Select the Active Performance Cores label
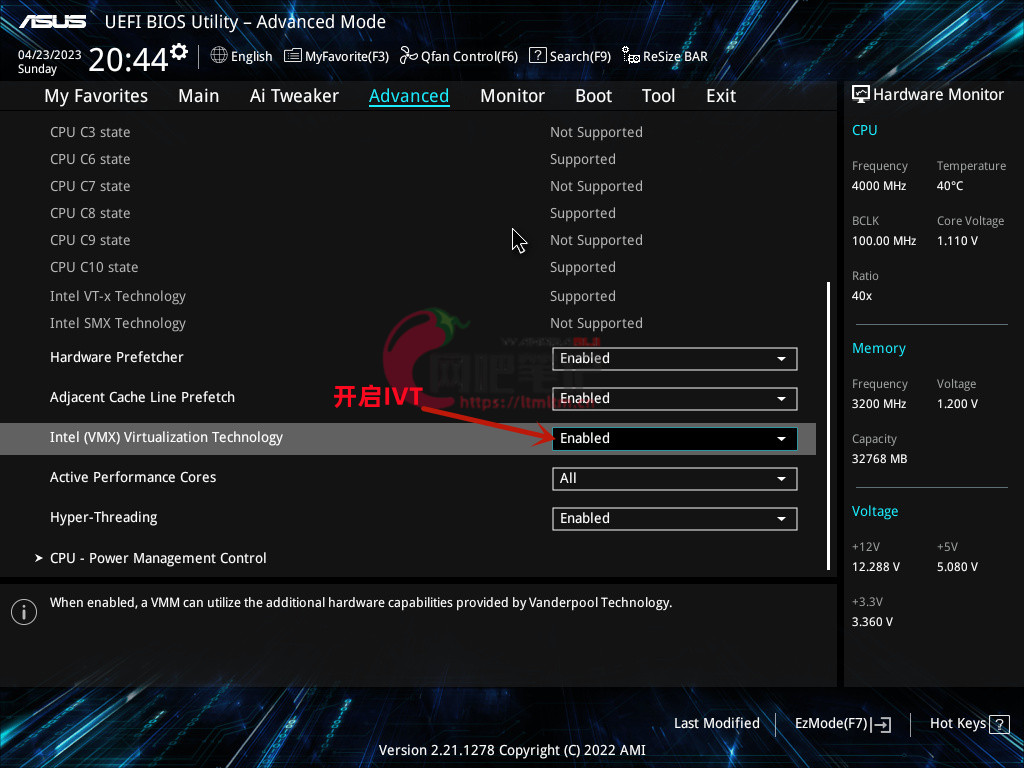The height and width of the screenshot is (768, 1024). (133, 477)
